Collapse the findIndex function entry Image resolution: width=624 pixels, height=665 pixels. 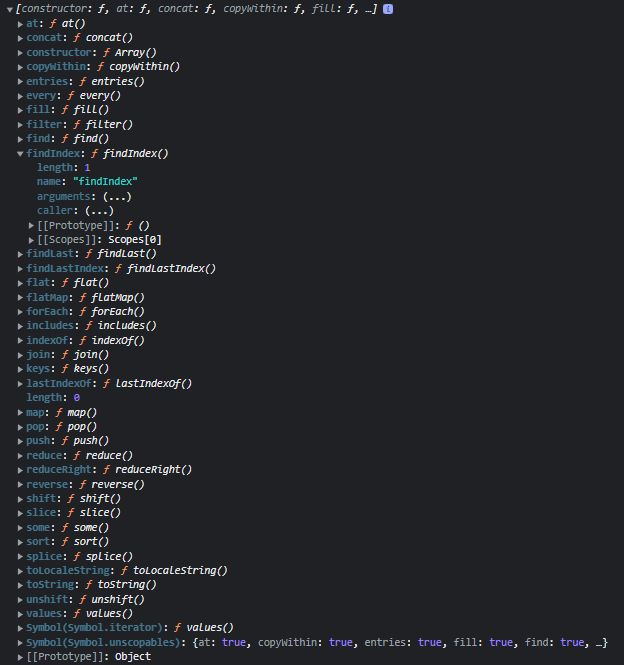tap(20, 154)
